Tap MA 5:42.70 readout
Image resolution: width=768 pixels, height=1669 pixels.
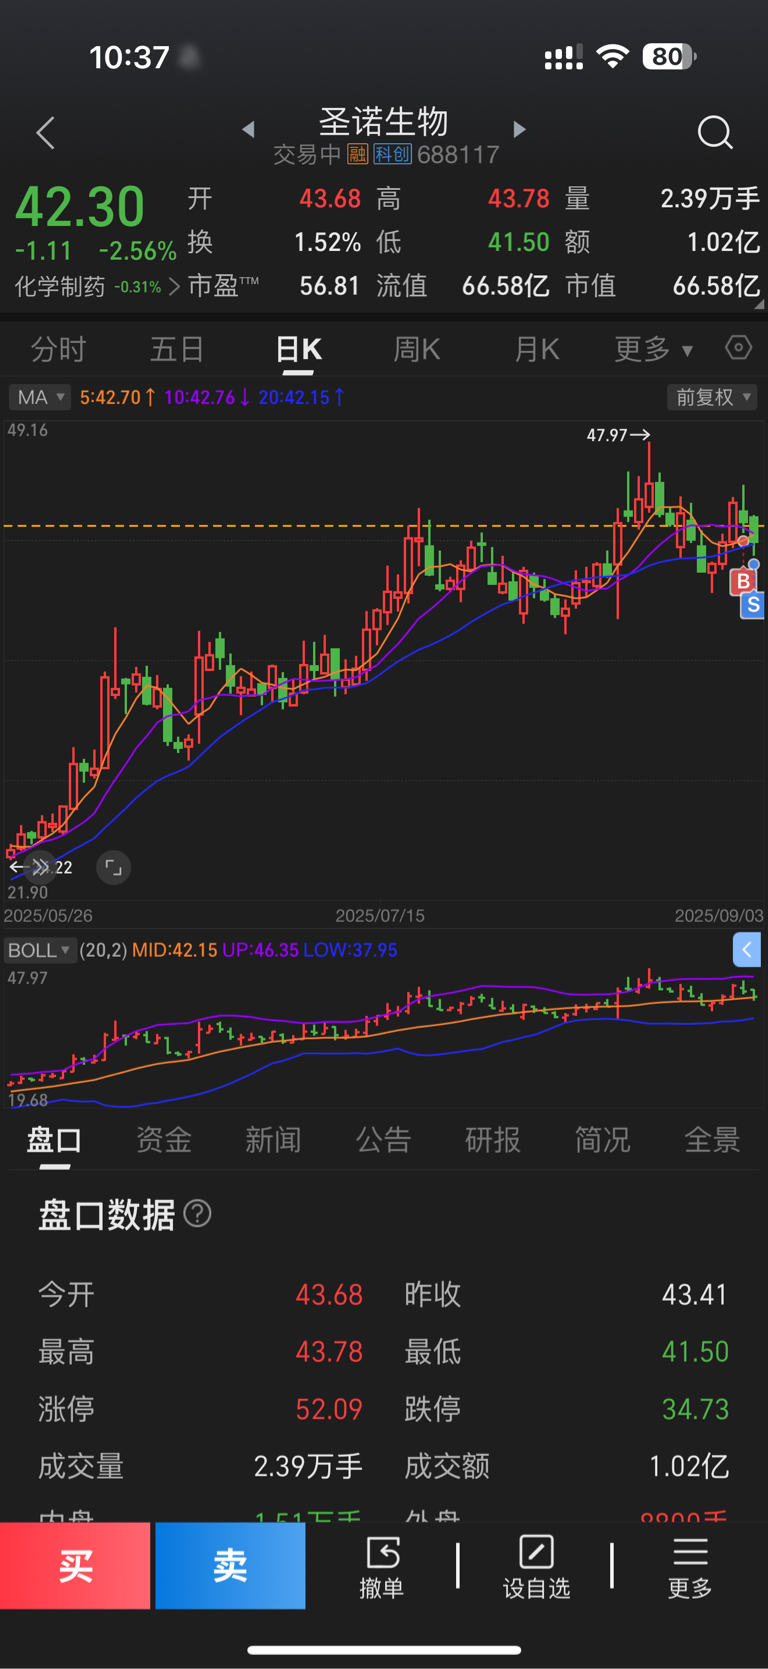[117, 397]
